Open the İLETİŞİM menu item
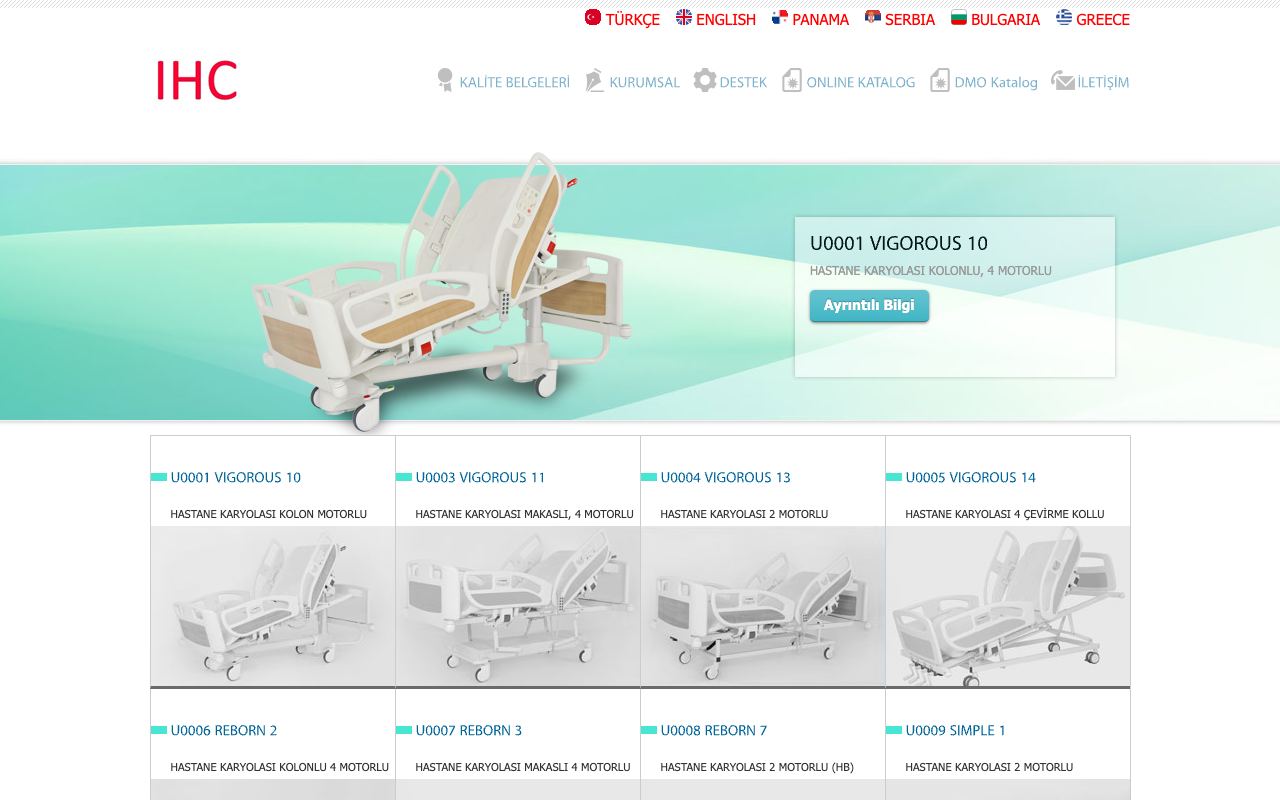The image size is (1280, 800). (x=1103, y=82)
